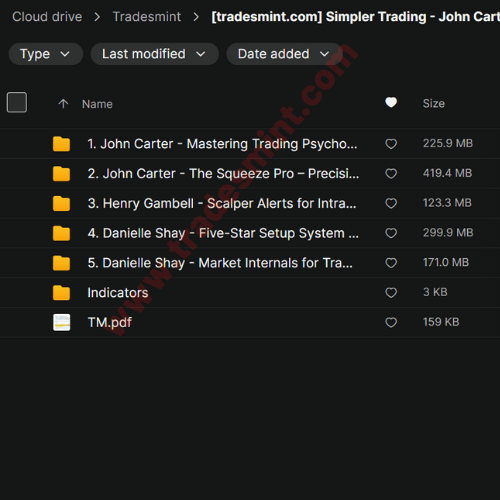Viewport: 500px width, 500px height.
Task: Open '4. Danielle Shay - Five-Star Setup System' folder
Action: [223, 233]
